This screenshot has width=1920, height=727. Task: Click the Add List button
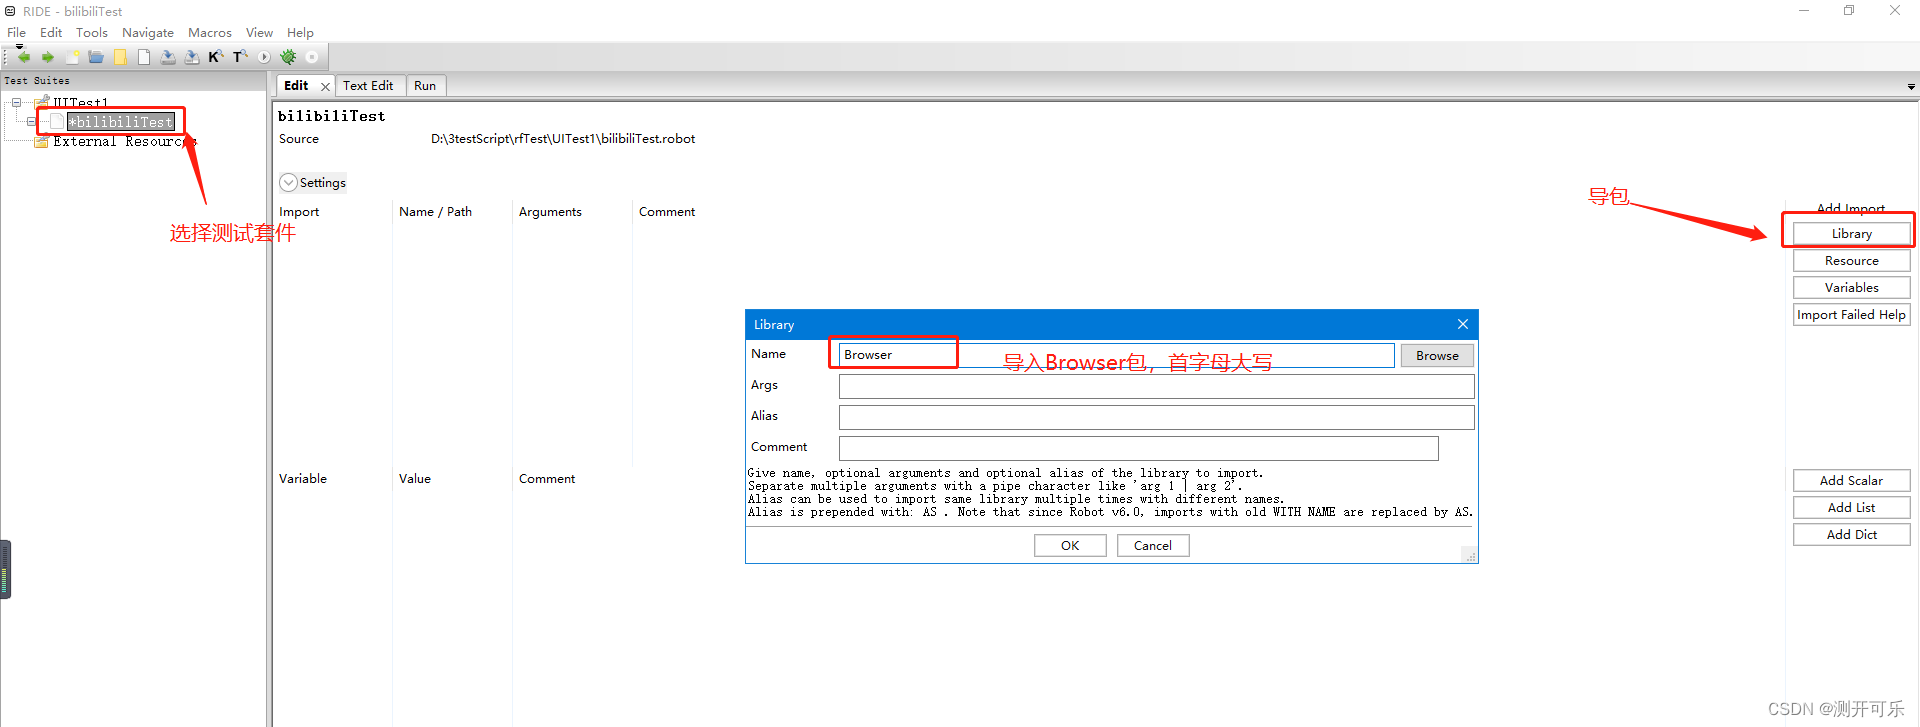tap(1851, 507)
